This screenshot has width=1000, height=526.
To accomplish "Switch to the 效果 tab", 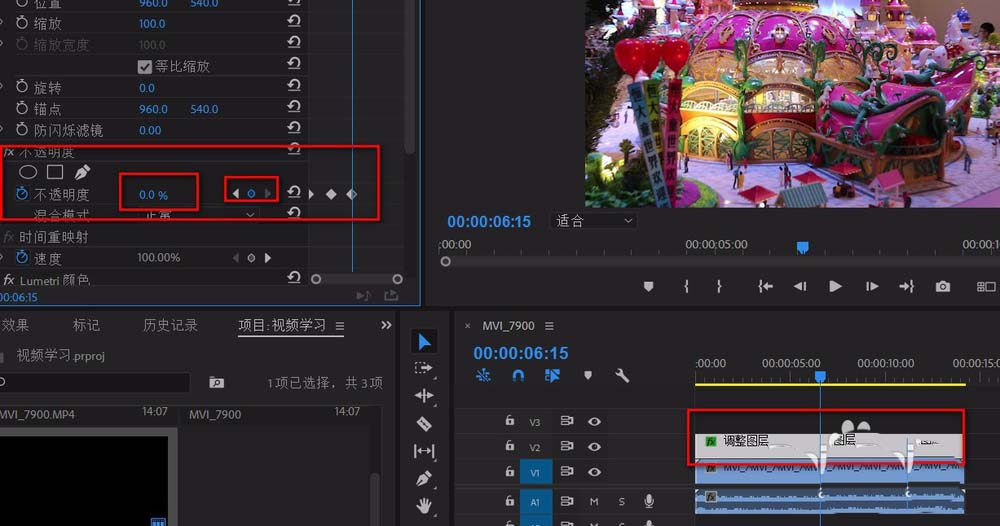I will pos(15,325).
